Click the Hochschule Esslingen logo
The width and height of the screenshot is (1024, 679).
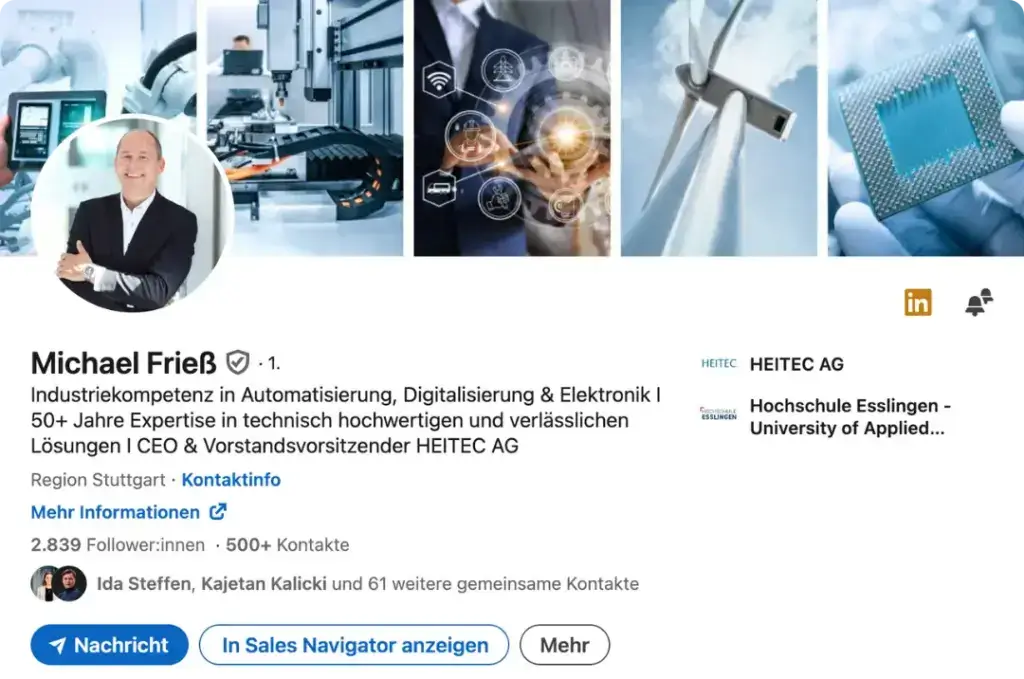point(718,413)
